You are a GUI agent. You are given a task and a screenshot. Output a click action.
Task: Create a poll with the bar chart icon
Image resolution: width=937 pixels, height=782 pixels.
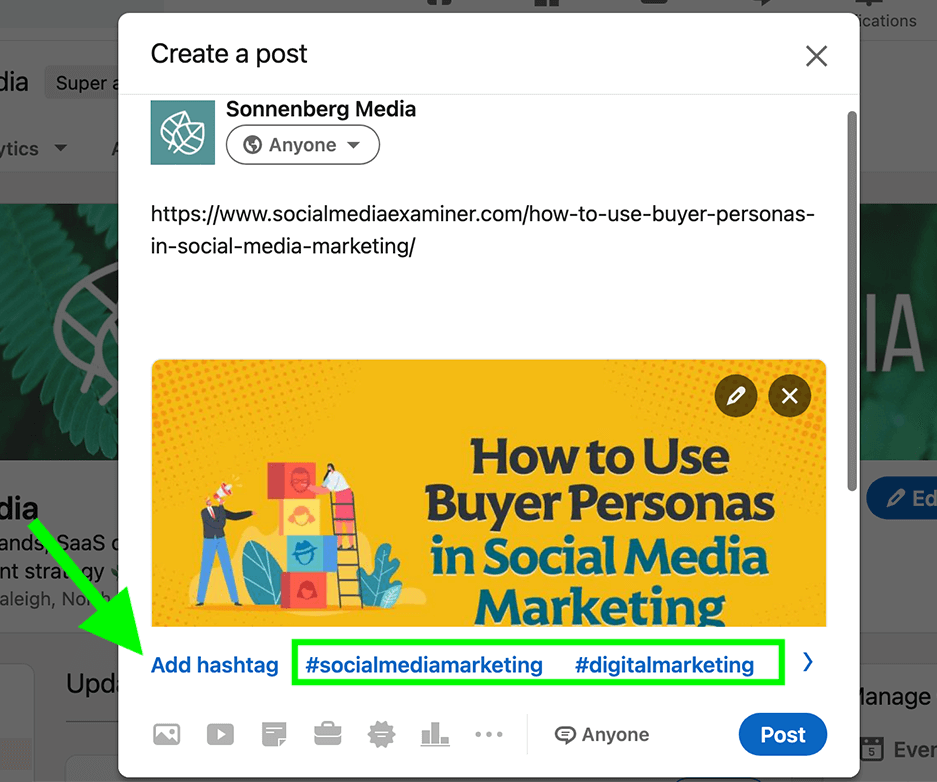coord(435,734)
